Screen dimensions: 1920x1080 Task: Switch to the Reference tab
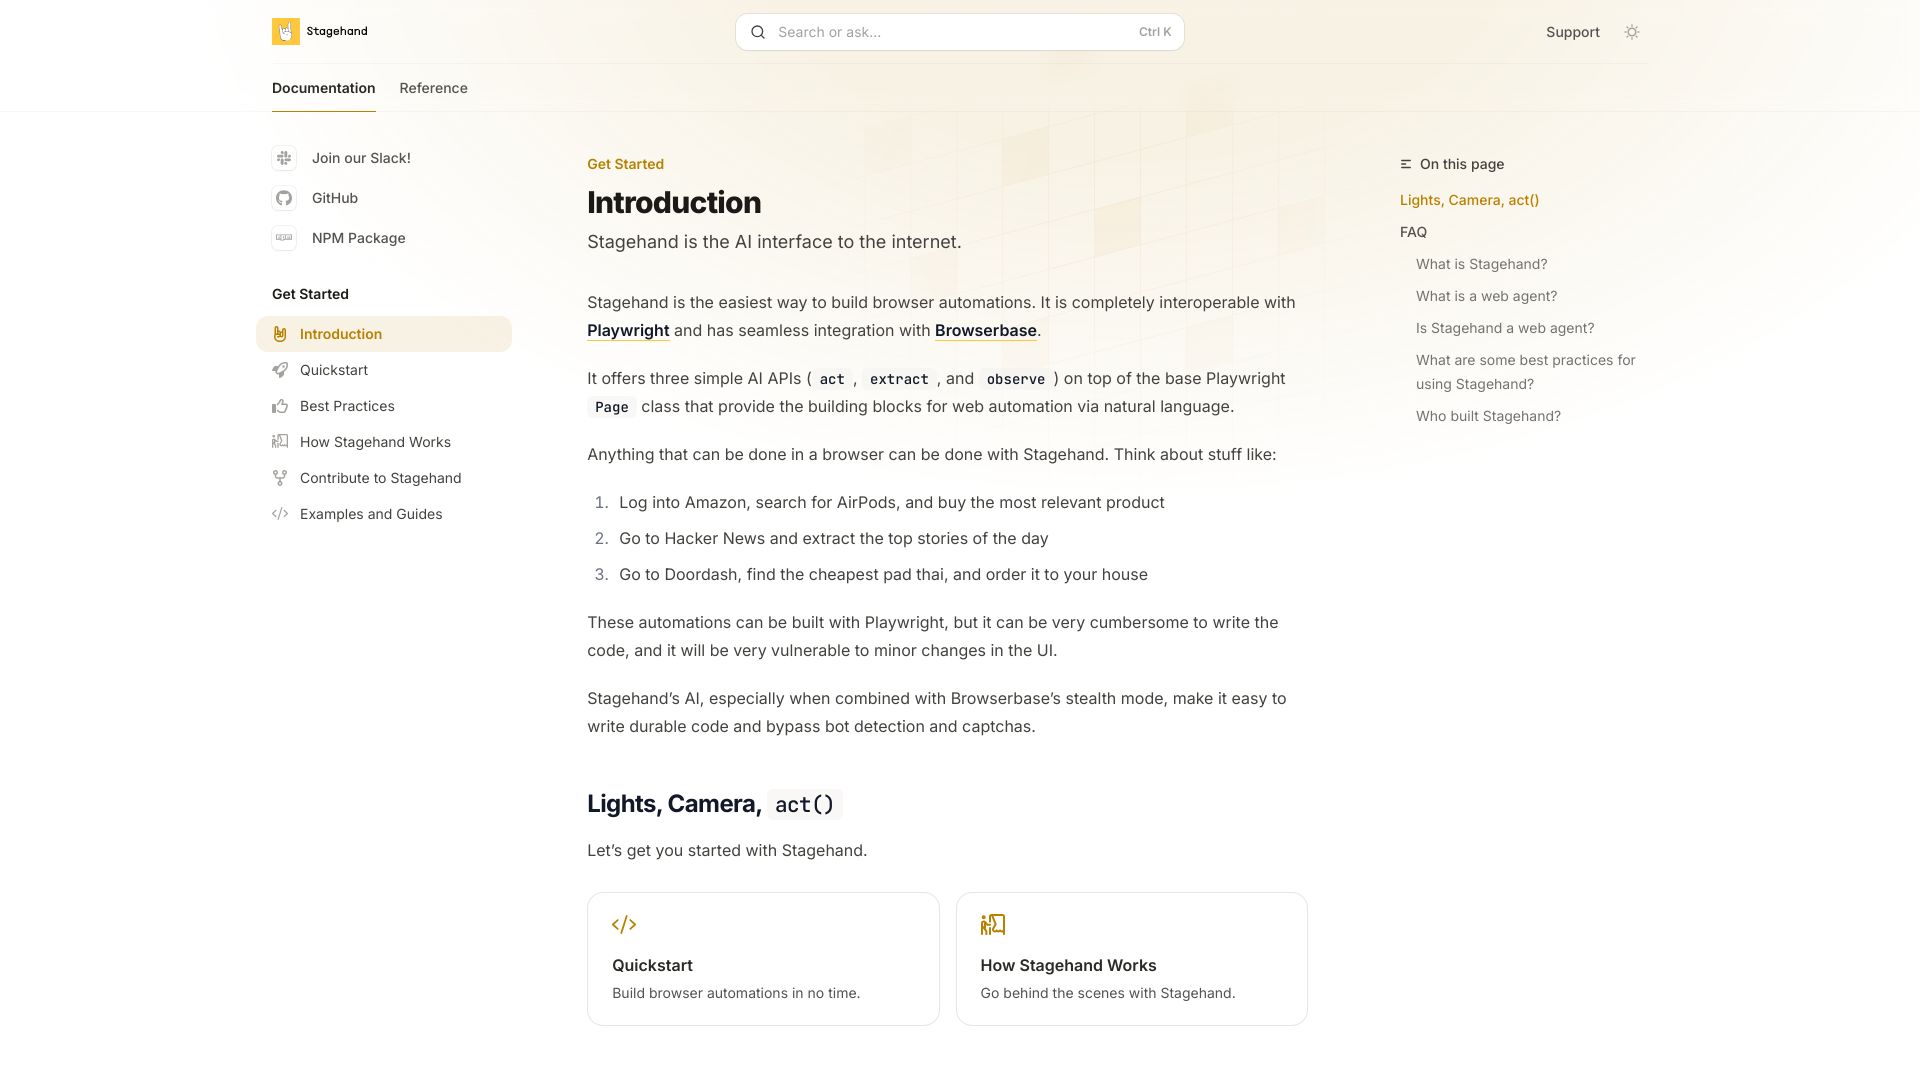(x=433, y=88)
